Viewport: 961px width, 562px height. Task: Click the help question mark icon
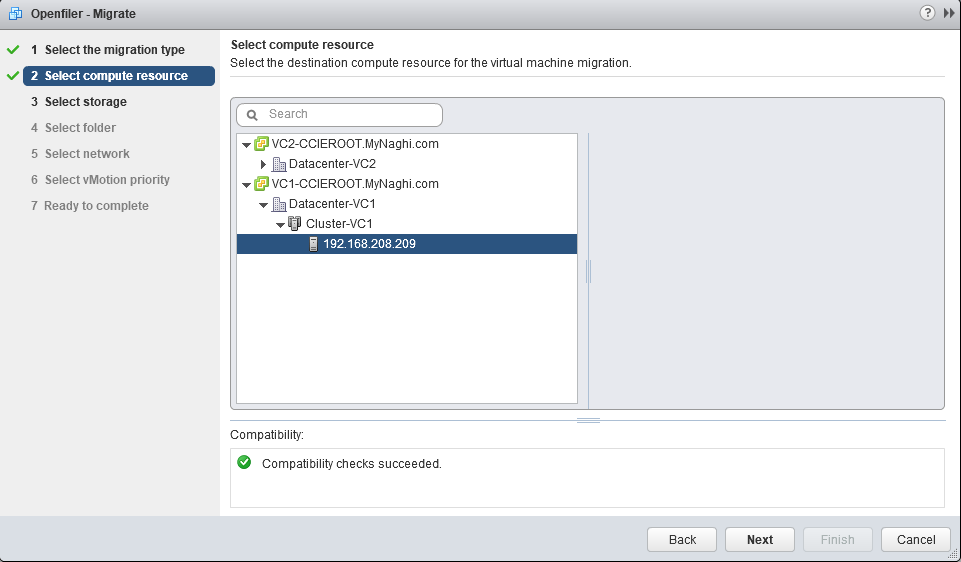click(x=929, y=13)
